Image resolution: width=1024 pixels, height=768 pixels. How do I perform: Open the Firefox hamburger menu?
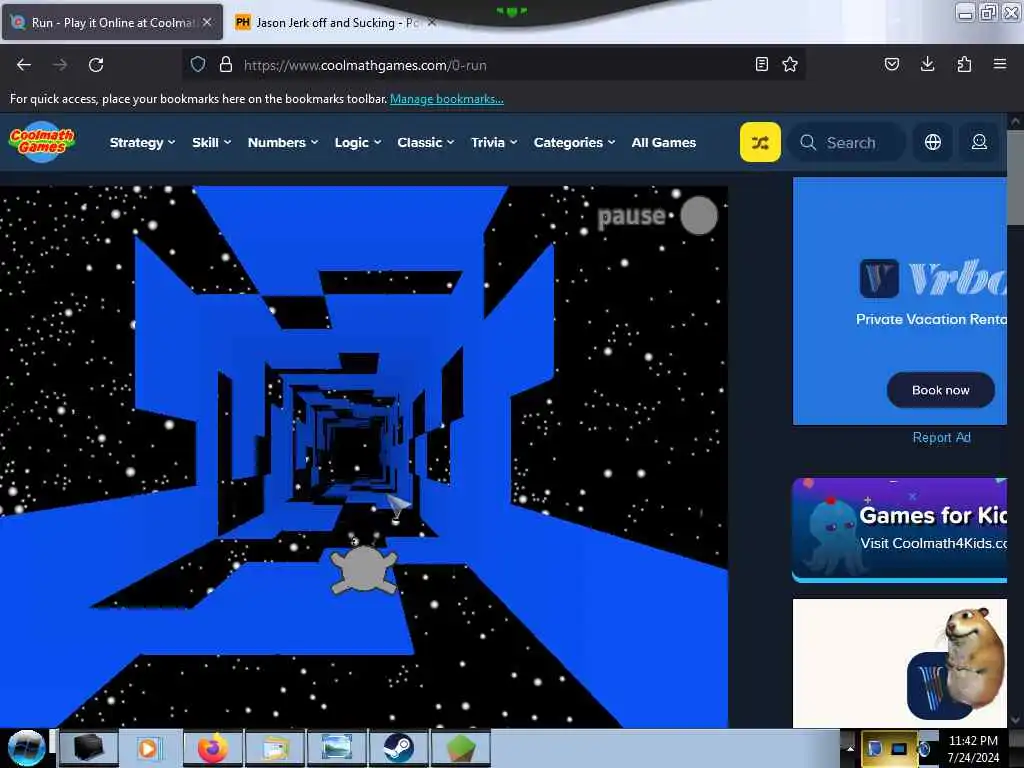click(x=1000, y=64)
